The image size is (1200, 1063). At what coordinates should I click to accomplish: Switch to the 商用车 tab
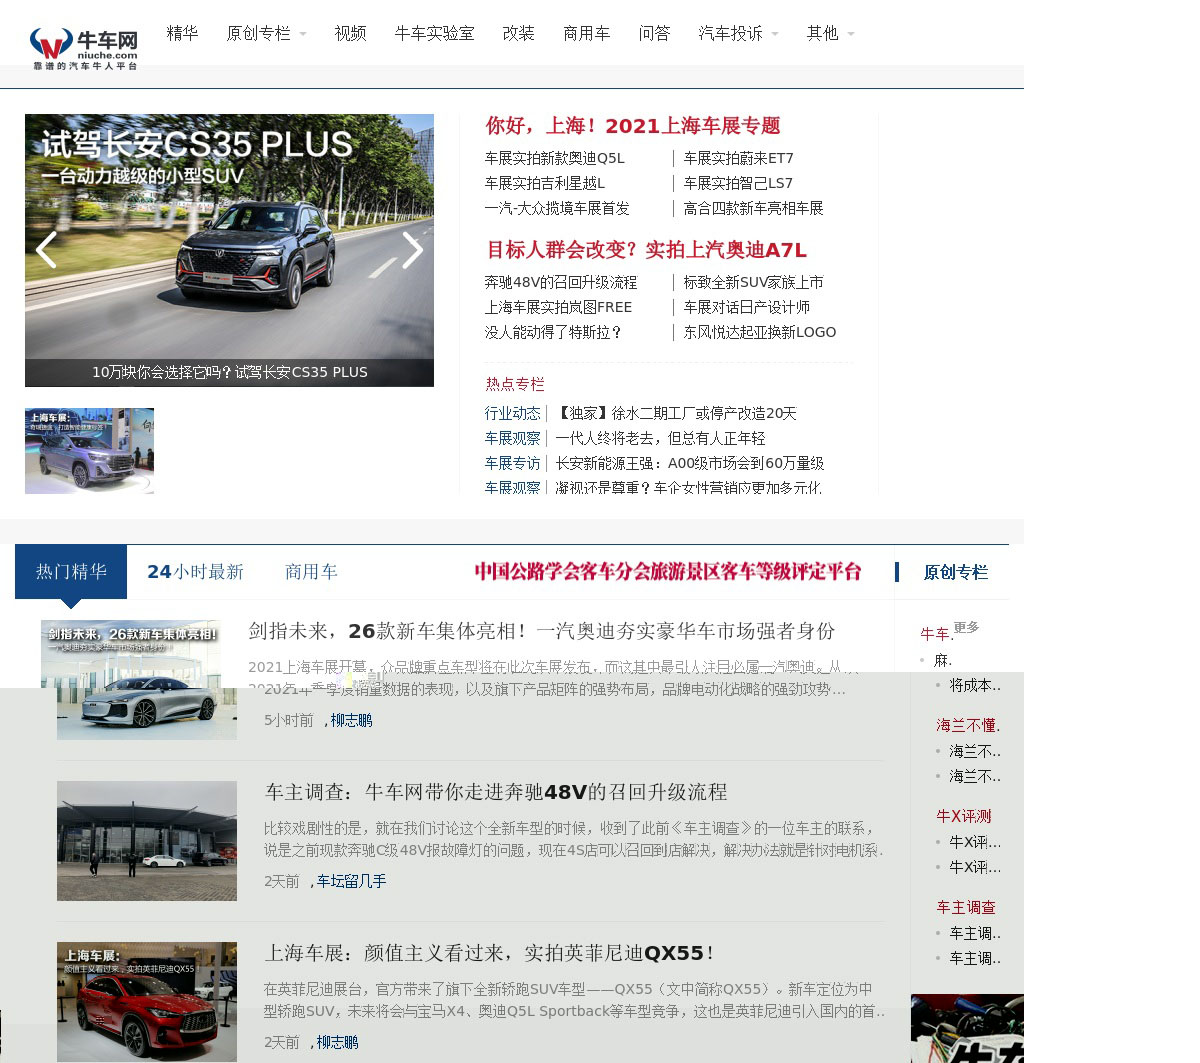(311, 572)
